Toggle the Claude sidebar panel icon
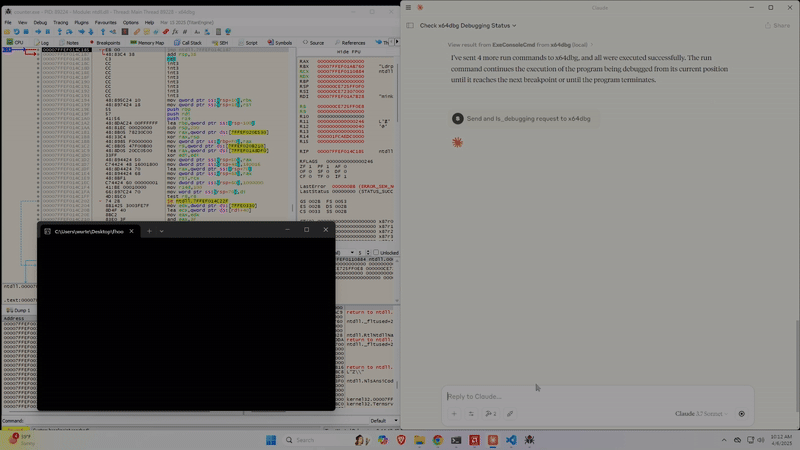The image size is (800, 450). 410,26
